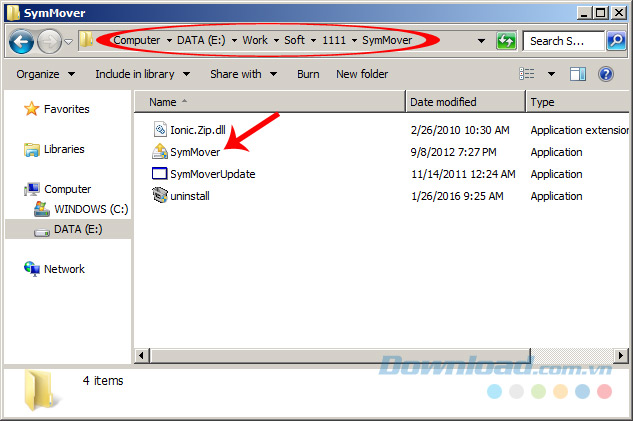Click the SymMoverUpdate window icon
633x421 pixels.
pyautogui.click(x=159, y=174)
